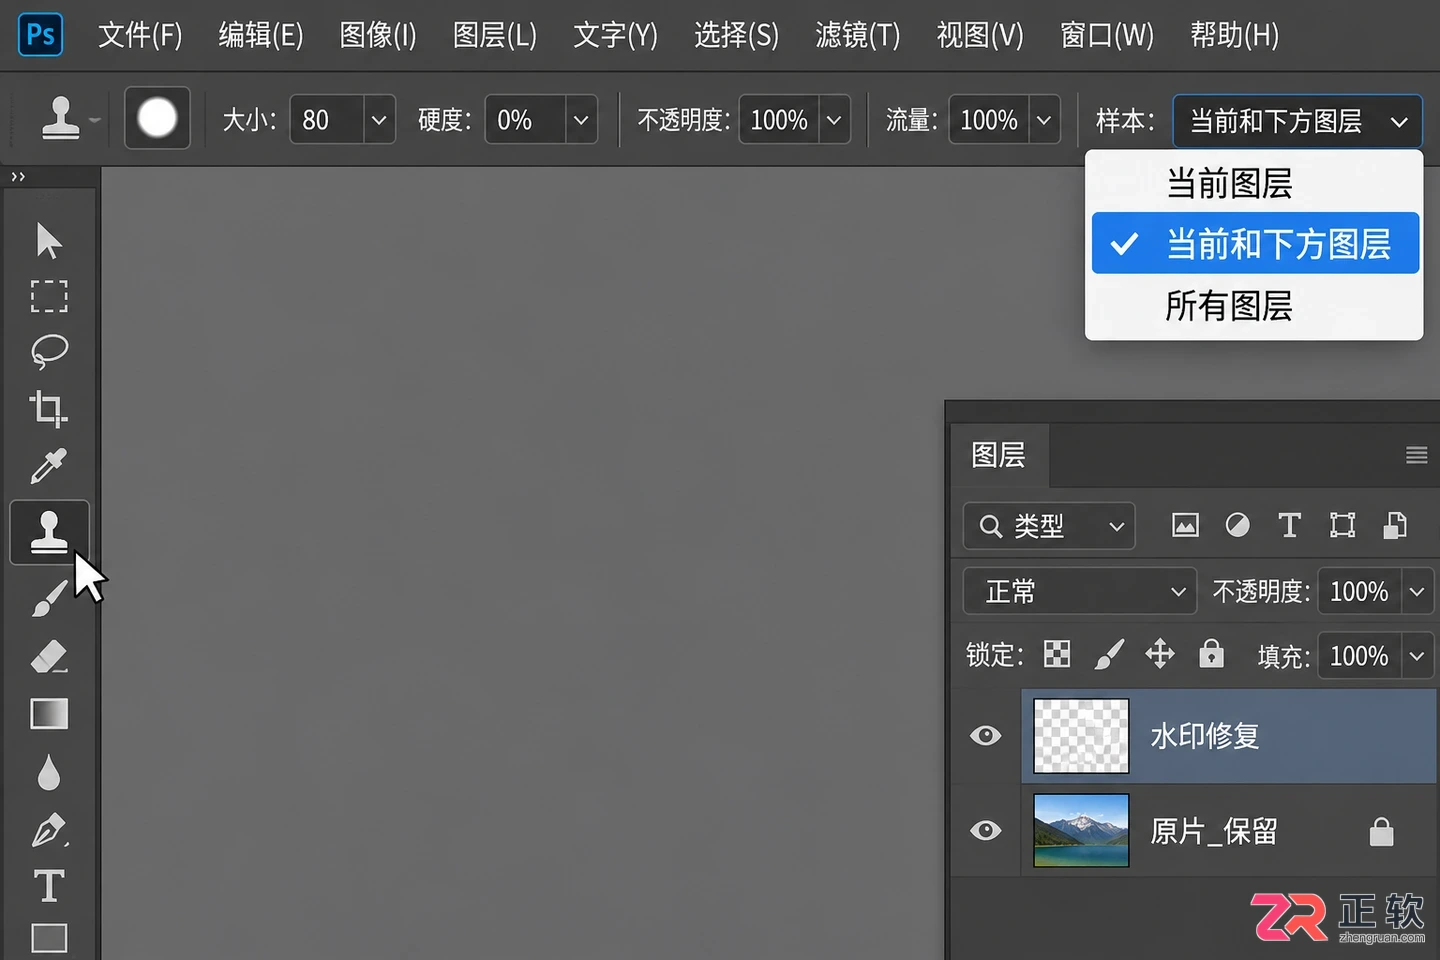Select the Blur droplet tool

point(49,772)
